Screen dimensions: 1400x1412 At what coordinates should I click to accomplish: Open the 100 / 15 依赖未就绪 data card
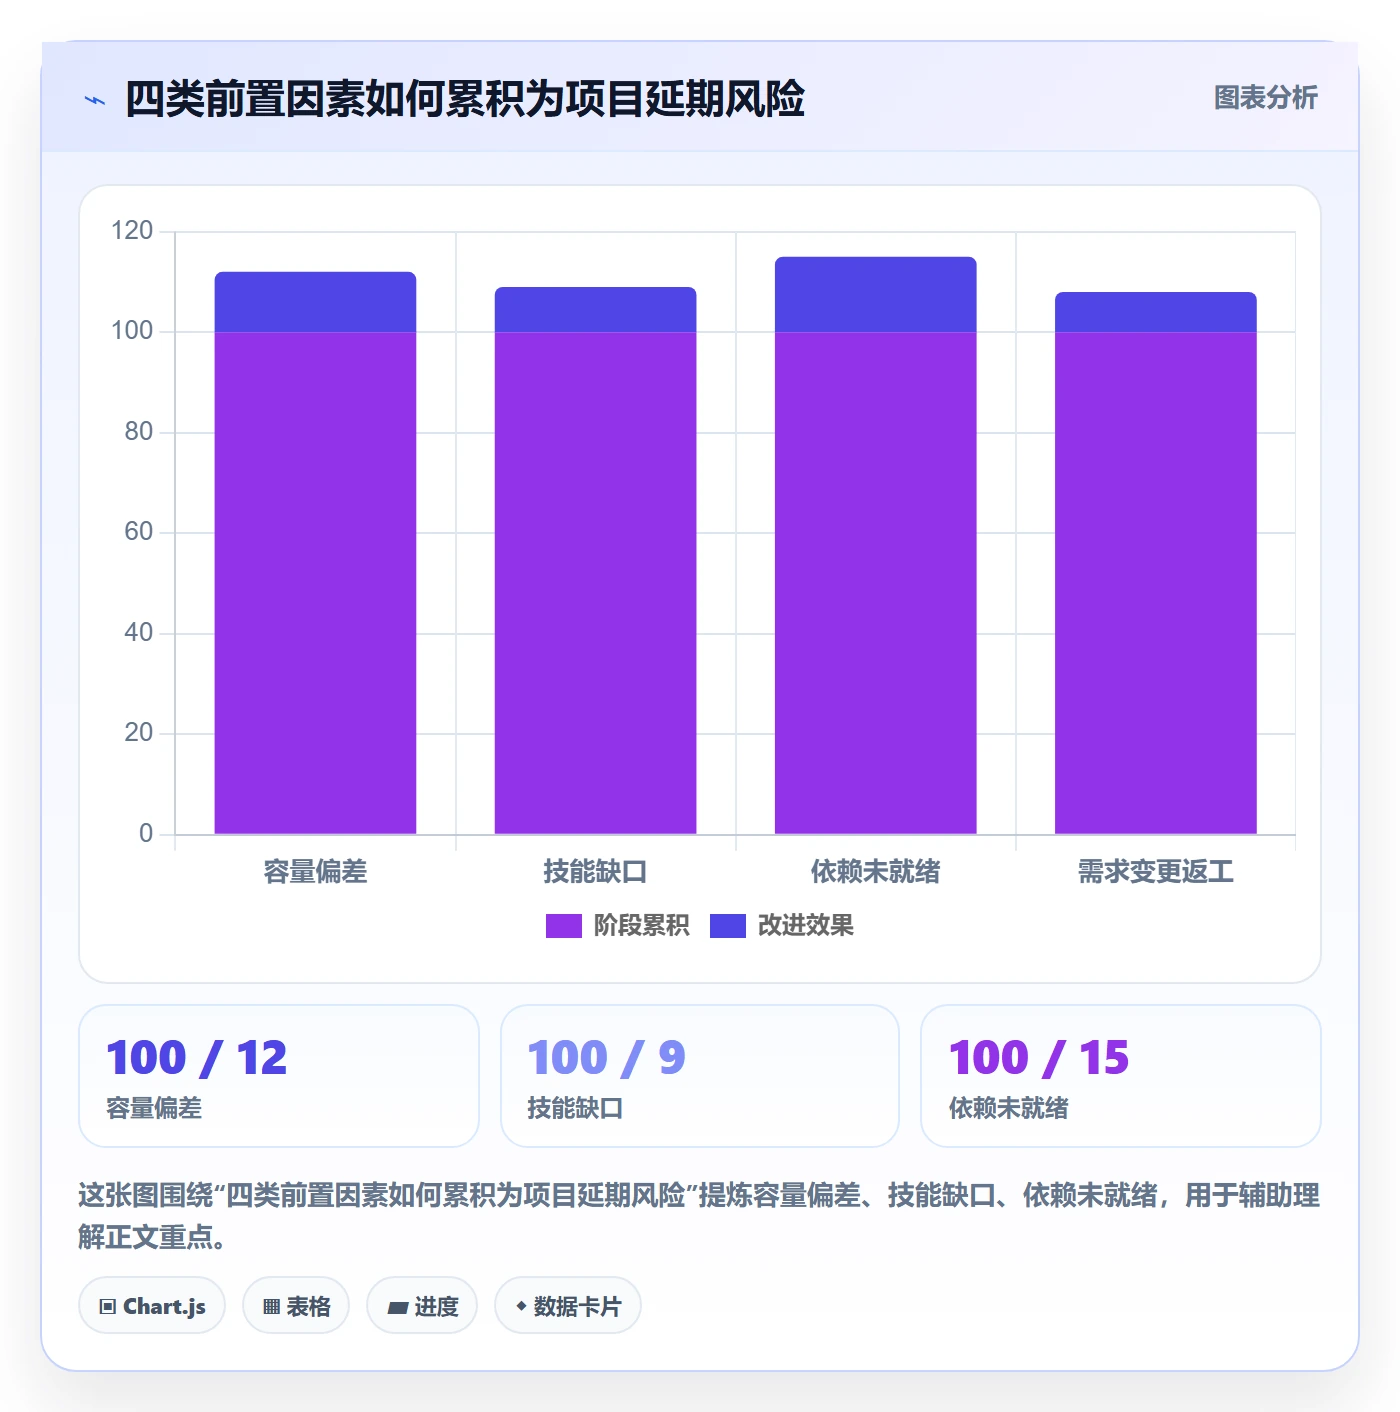point(1121,1076)
